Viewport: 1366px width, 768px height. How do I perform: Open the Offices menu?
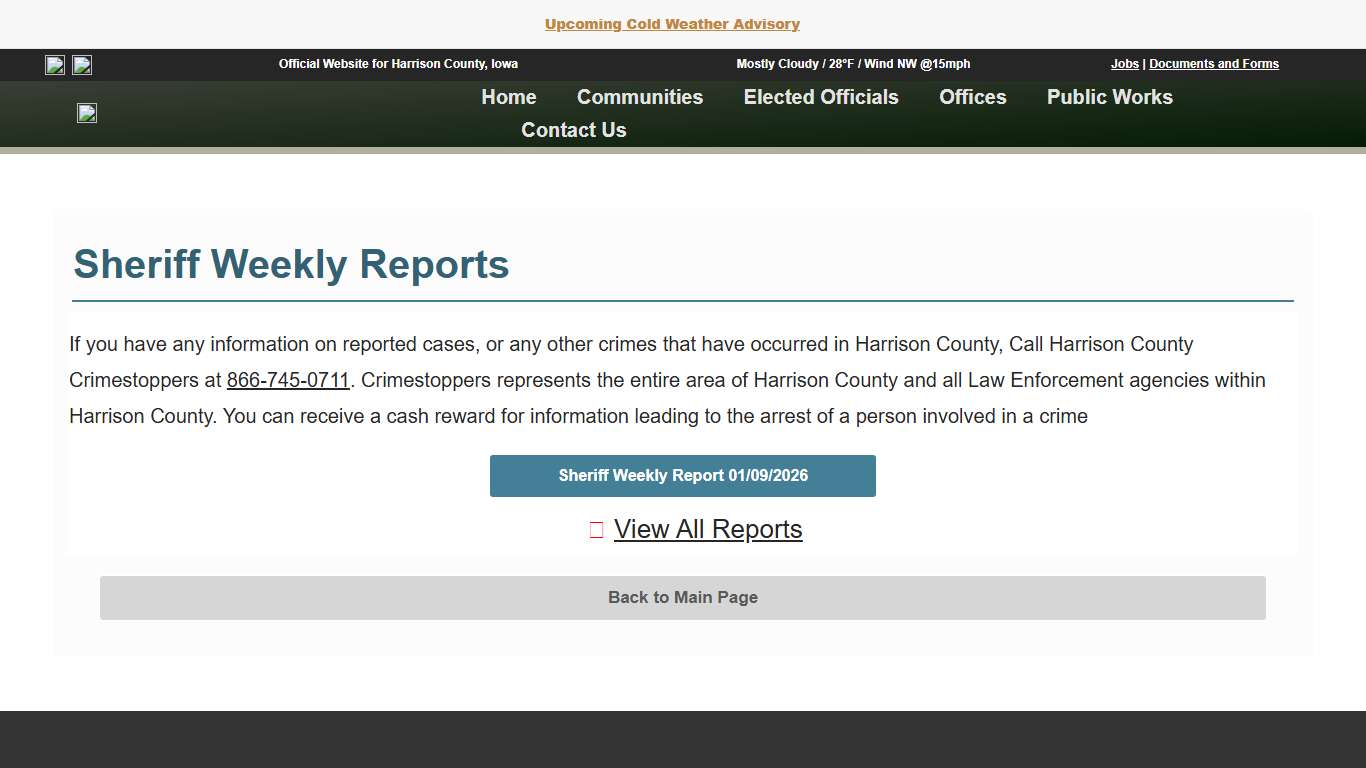[971, 97]
